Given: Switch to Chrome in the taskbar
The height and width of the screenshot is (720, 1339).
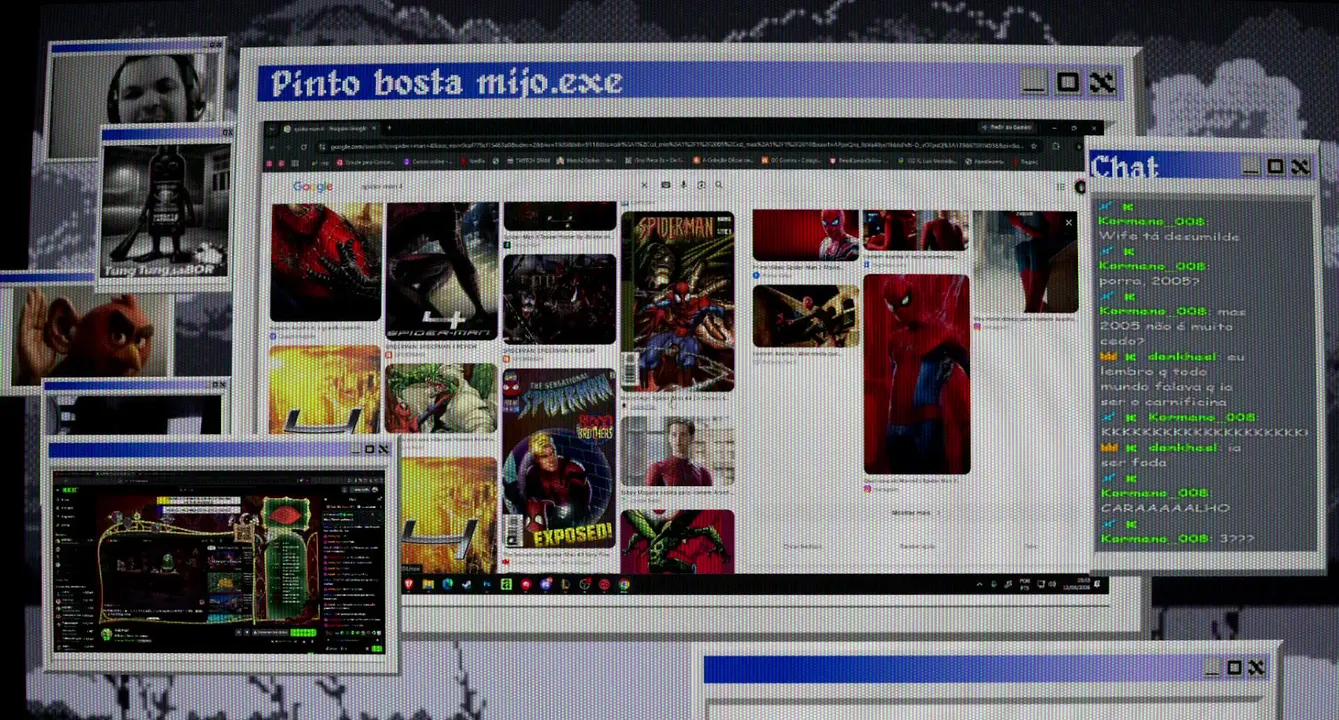Looking at the screenshot, I should click(x=624, y=584).
